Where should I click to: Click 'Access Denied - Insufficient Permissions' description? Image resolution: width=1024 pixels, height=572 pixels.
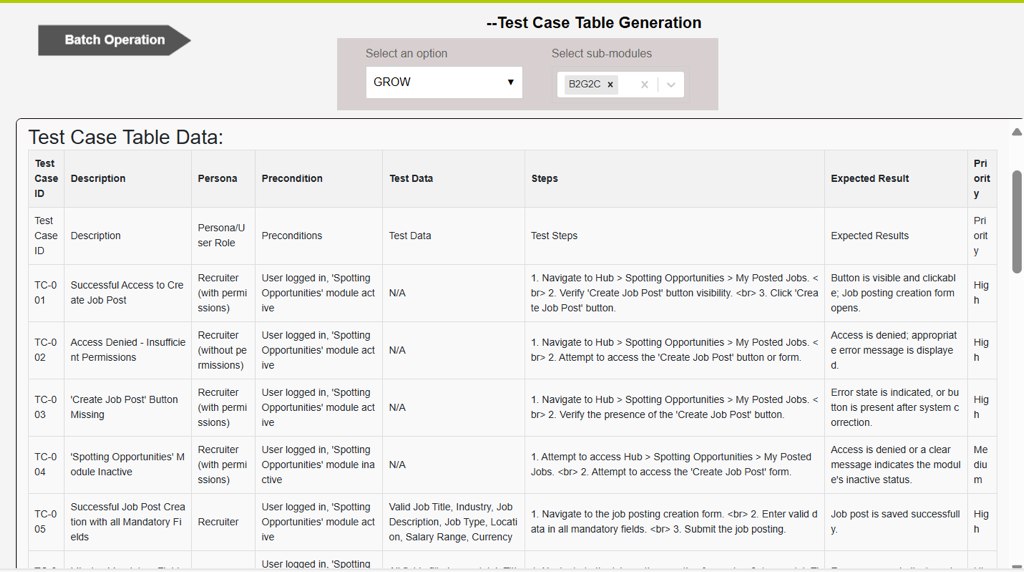click(128, 350)
